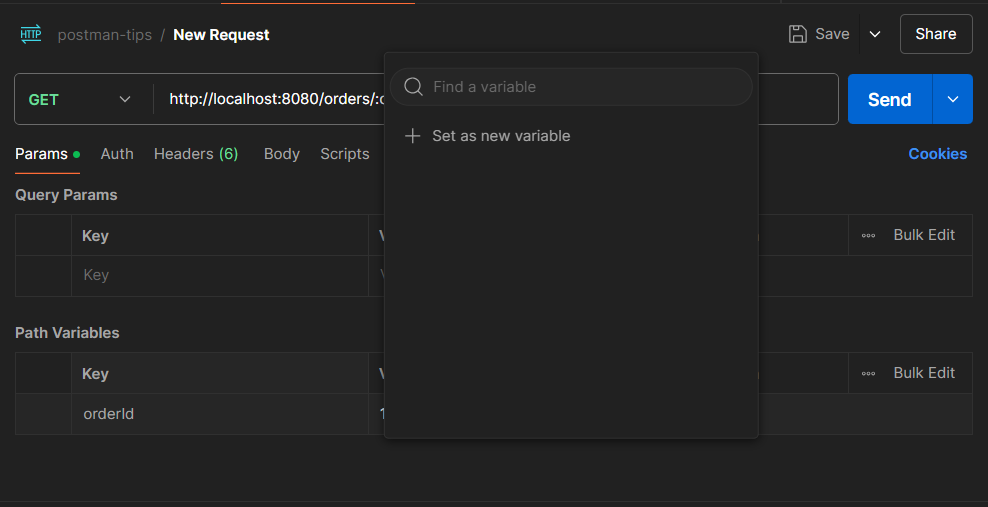
Task: Open the GET method dropdown
Action: click(x=80, y=100)
